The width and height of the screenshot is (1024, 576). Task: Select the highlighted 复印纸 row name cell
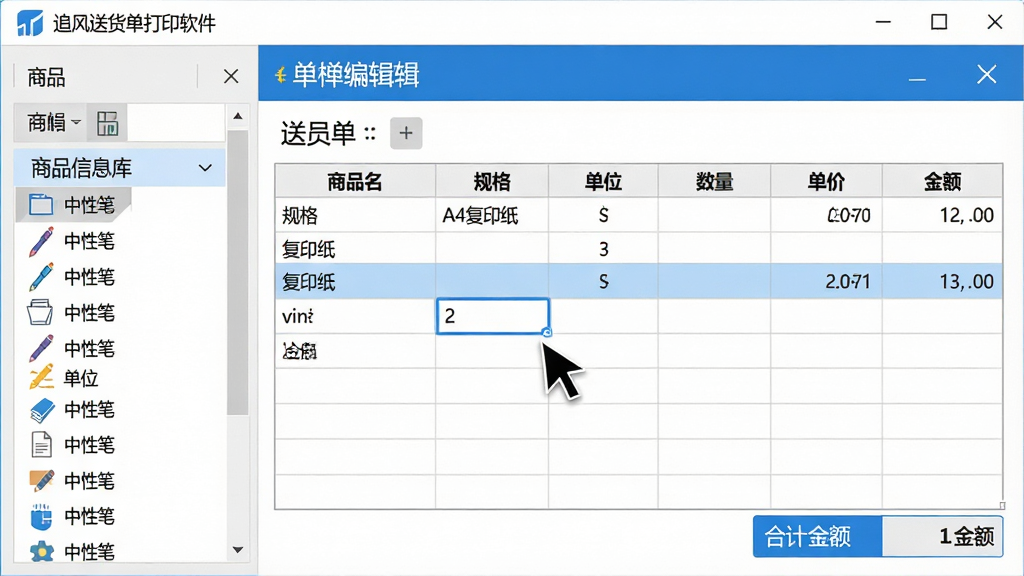[355, 281]
